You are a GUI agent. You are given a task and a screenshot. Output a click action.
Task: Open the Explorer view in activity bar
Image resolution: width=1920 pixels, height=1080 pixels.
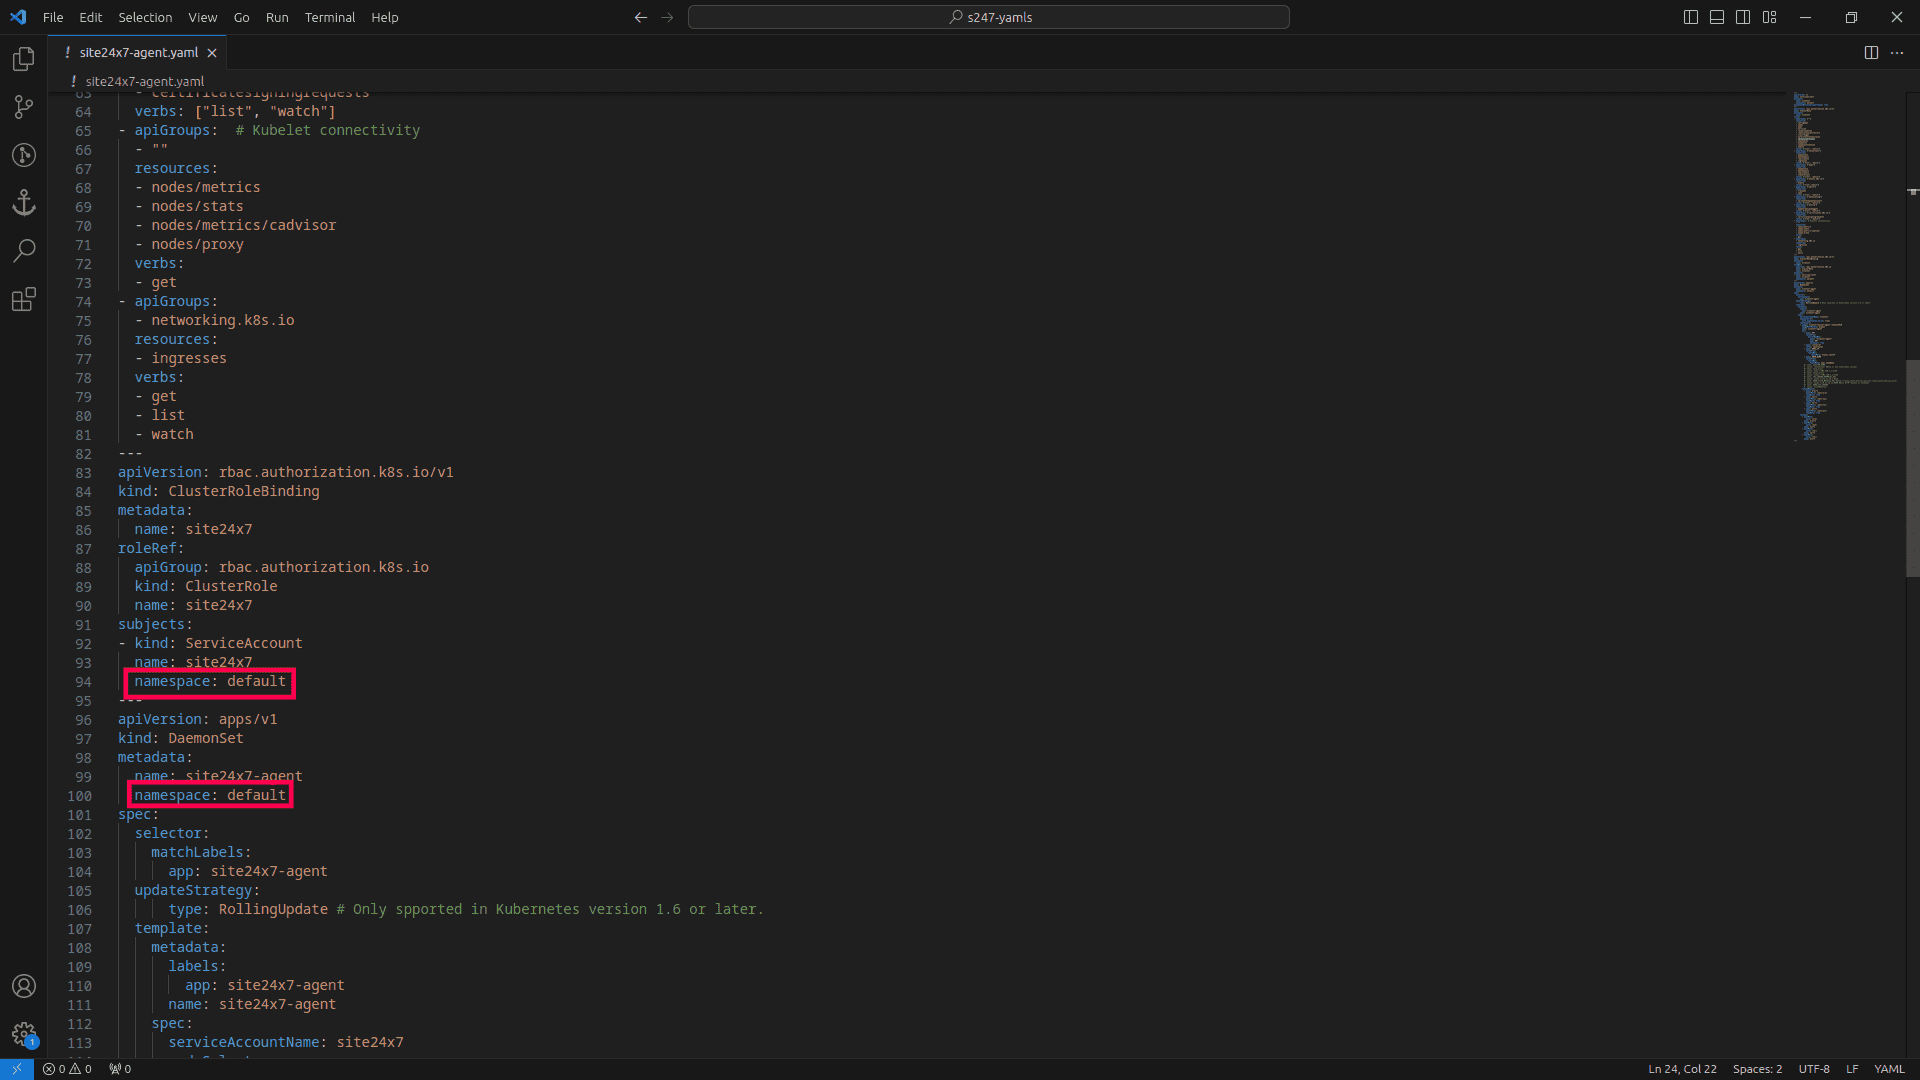pyautogui.click(x=24, y=60)
